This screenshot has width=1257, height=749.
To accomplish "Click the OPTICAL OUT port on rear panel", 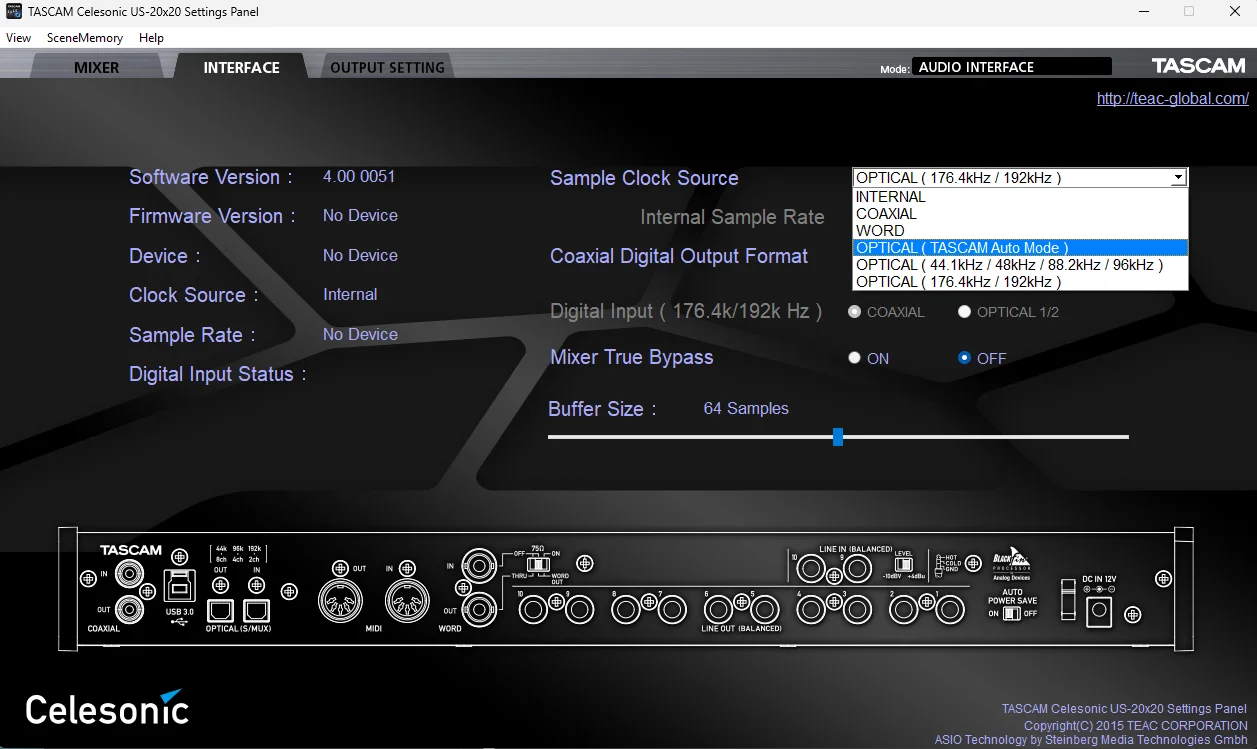I will (220, 609).
